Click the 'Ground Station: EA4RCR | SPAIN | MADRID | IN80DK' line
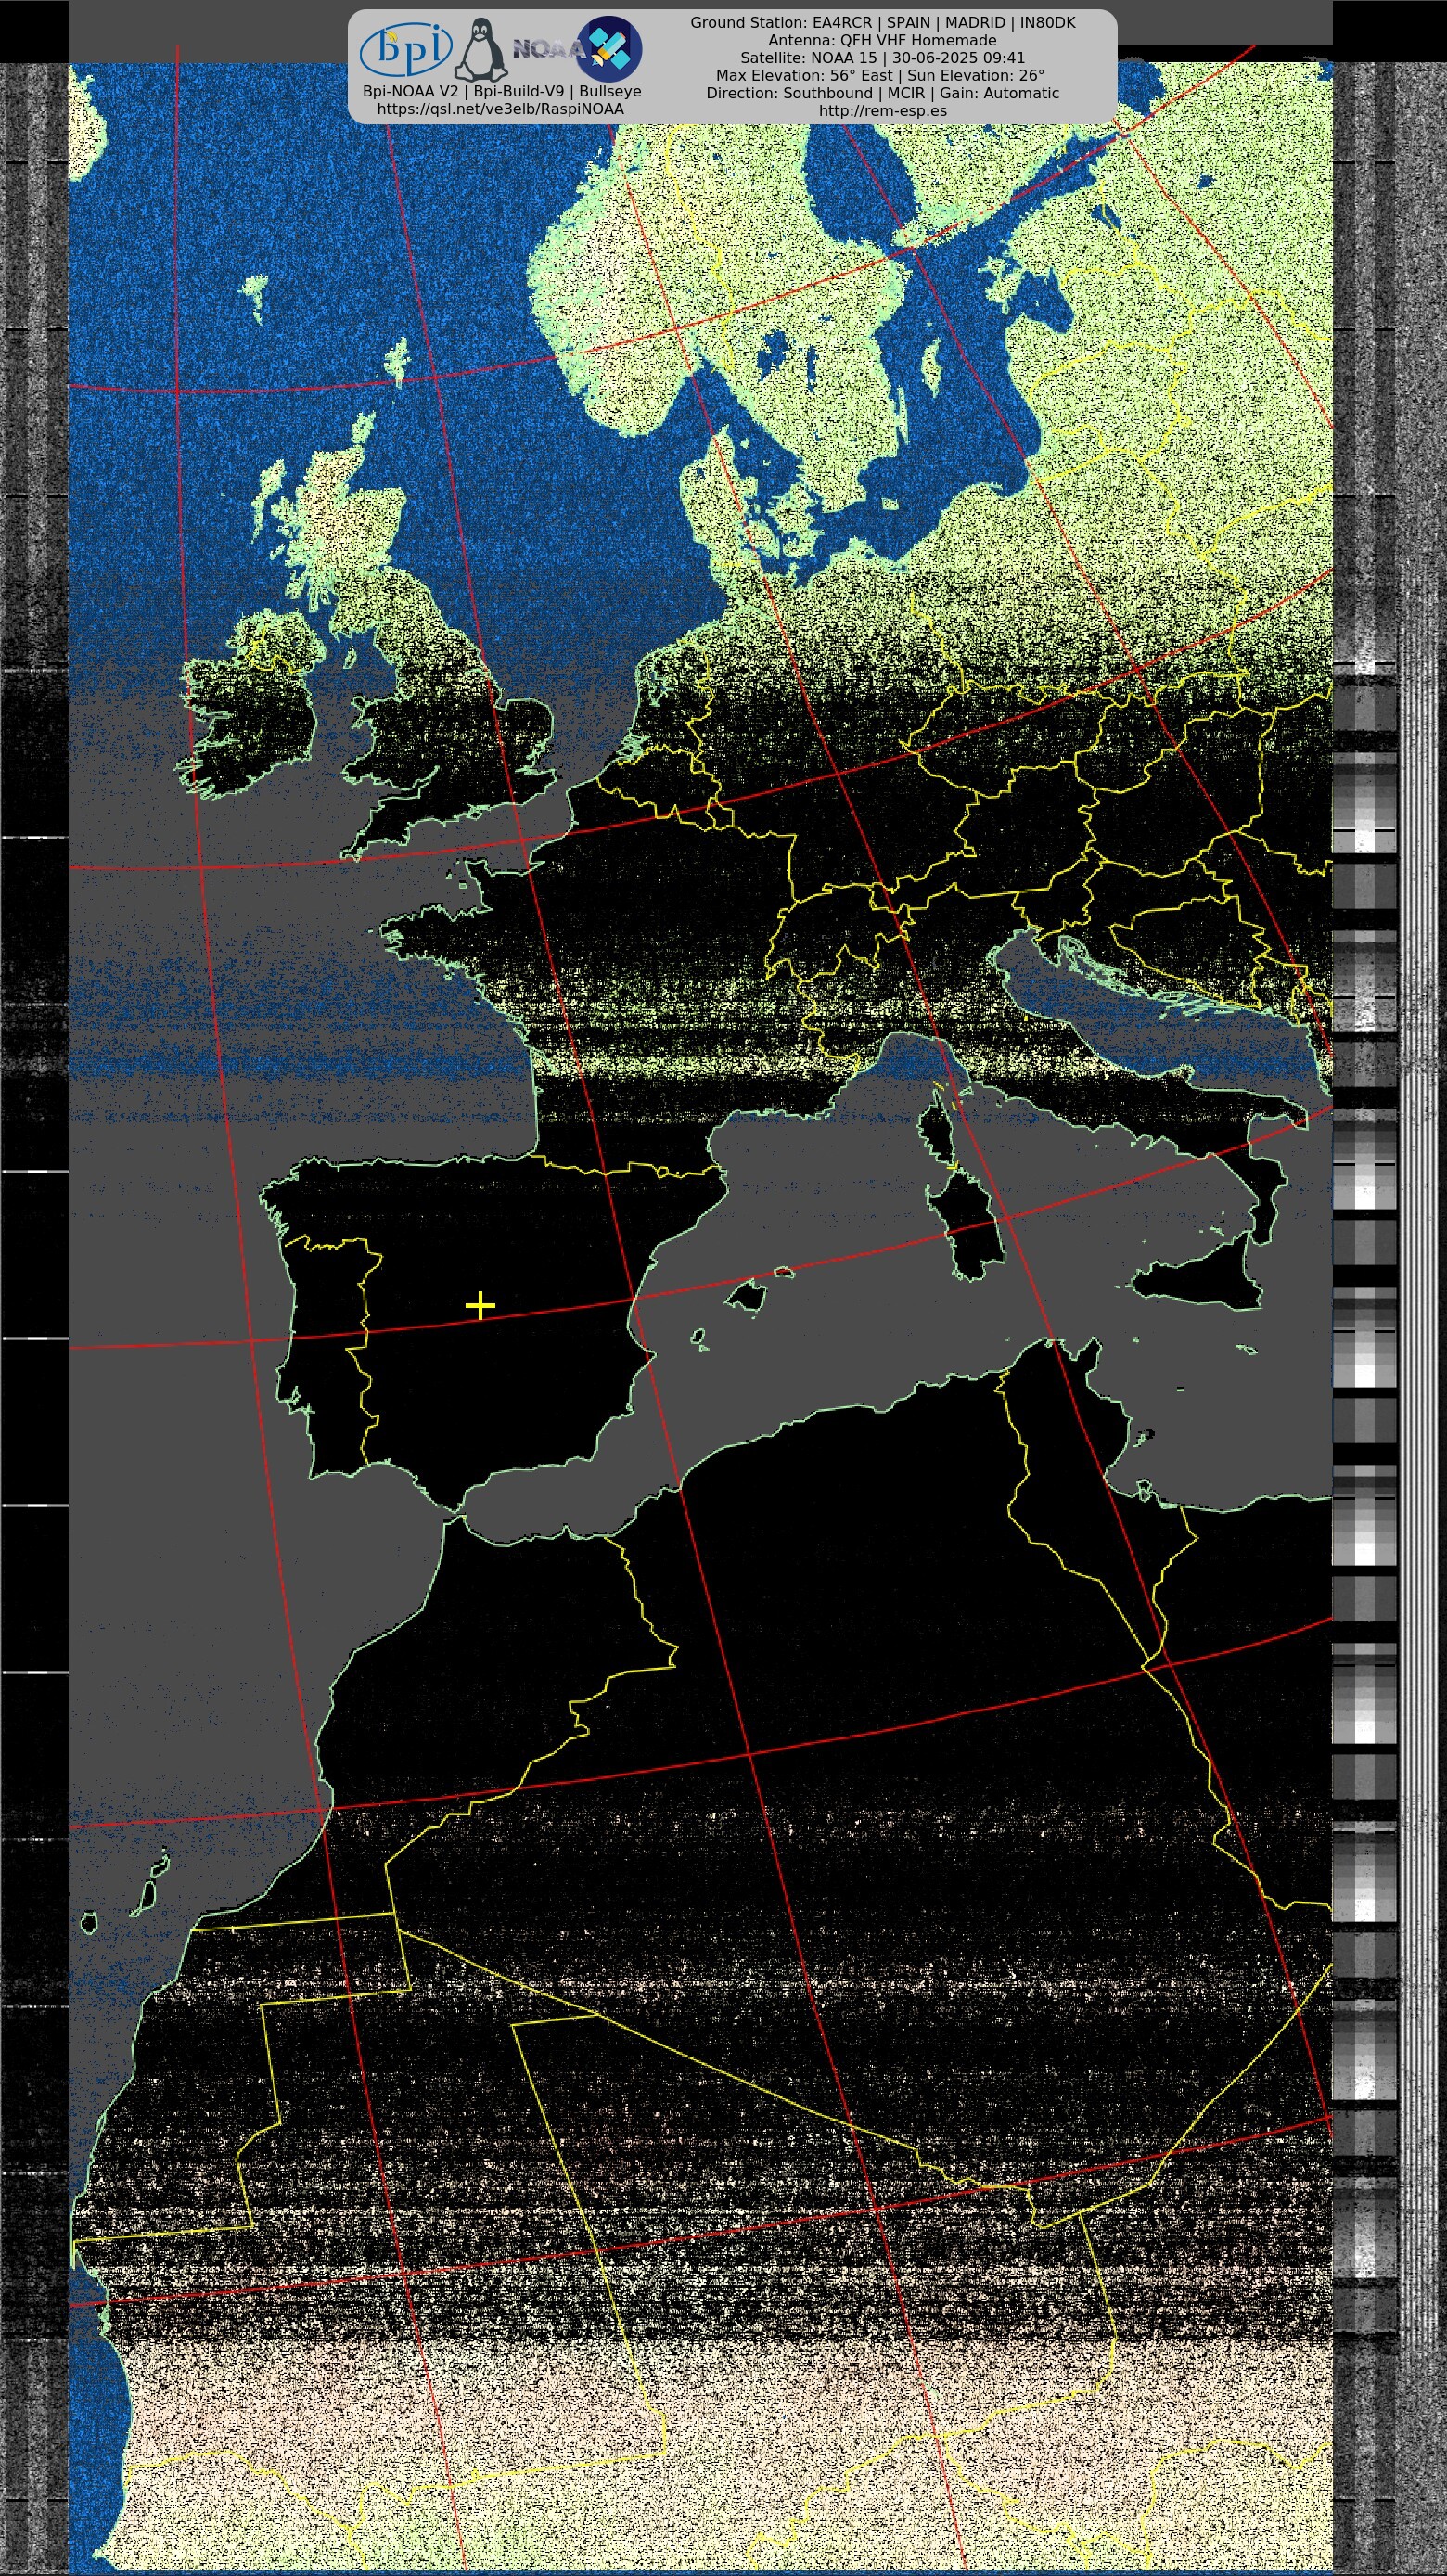Screen dimensions: 1447x2576 883,22
